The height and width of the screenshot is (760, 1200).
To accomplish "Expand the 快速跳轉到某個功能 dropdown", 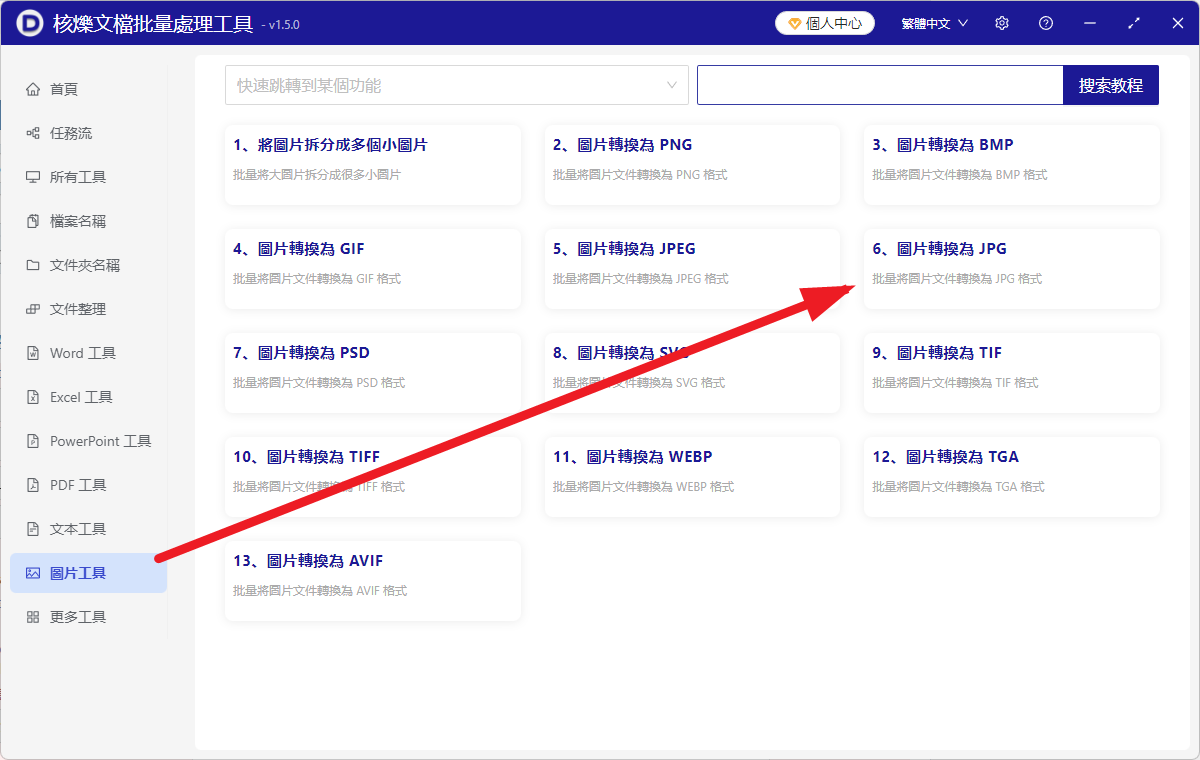I will (x=456, y=85).
